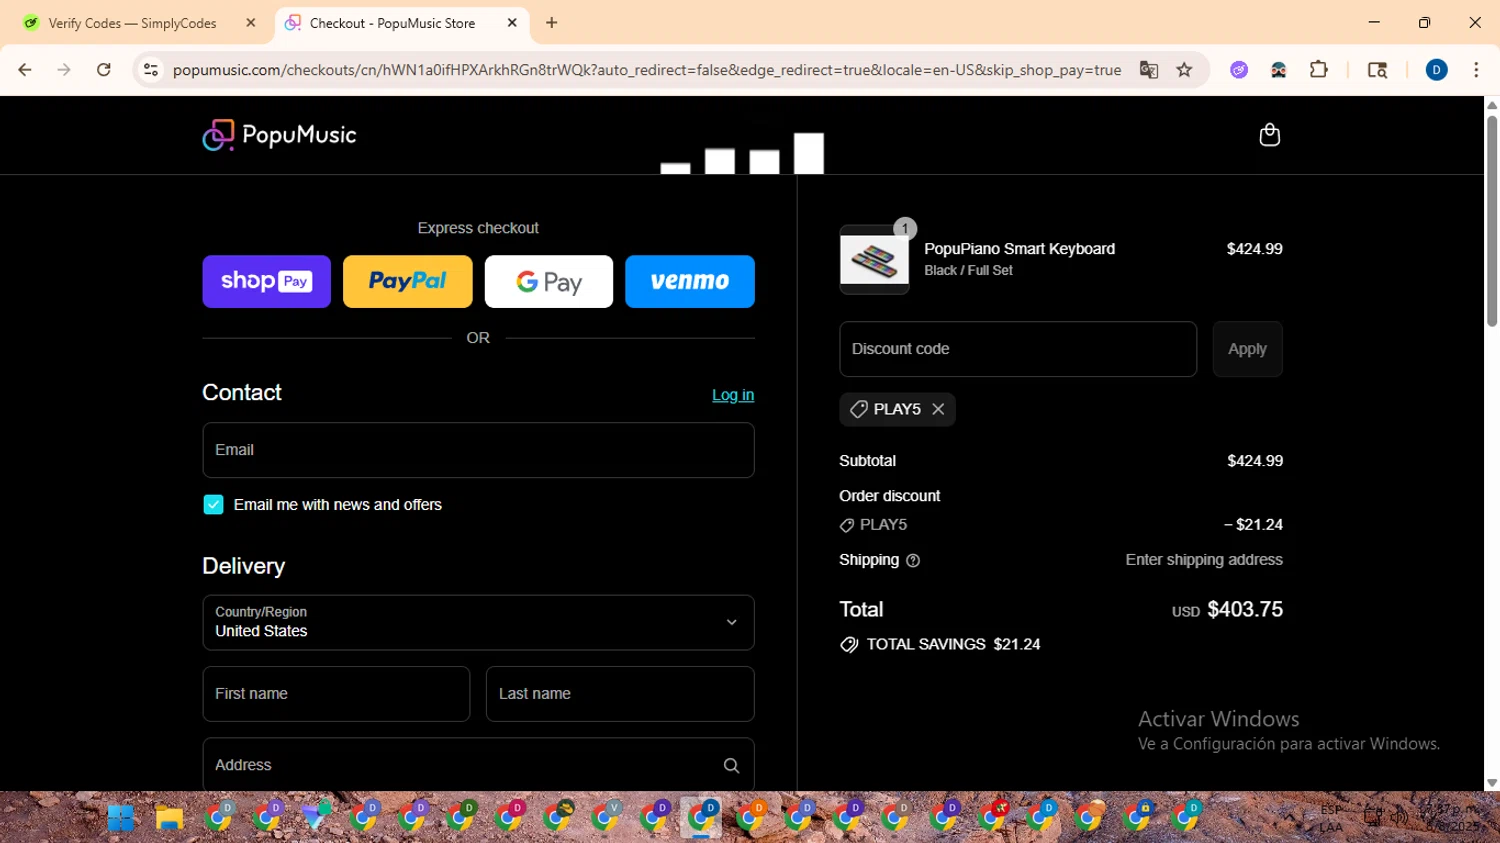Uncheck Email me with news and offers
Screen dimensions: 1500x843
[x=213, y=505]
